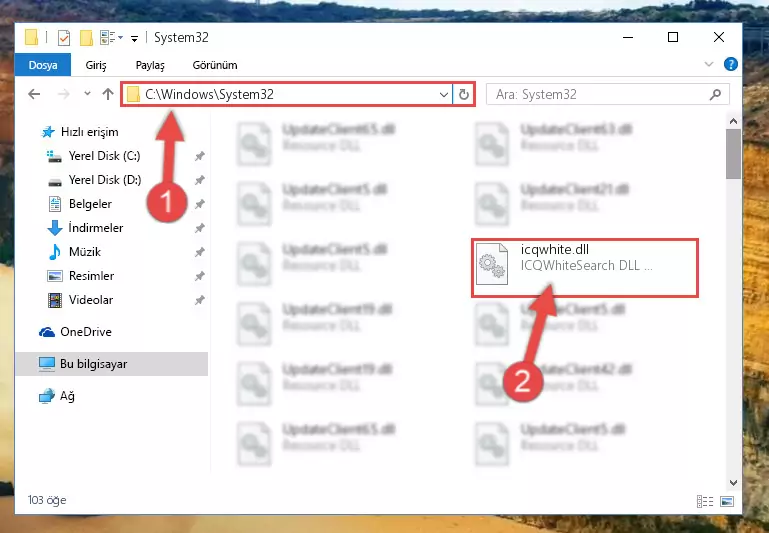Click the pin icon next to İndirmeler
The height and width of the screenshot is (533, 769).
pyautogui.click(x=200, y=228)
